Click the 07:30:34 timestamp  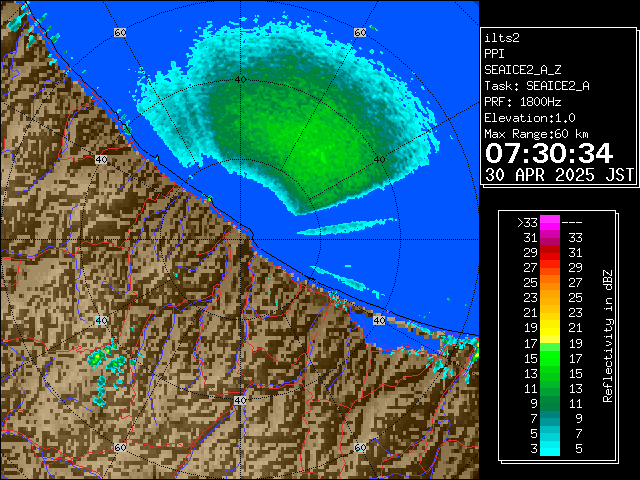point(549,153)
